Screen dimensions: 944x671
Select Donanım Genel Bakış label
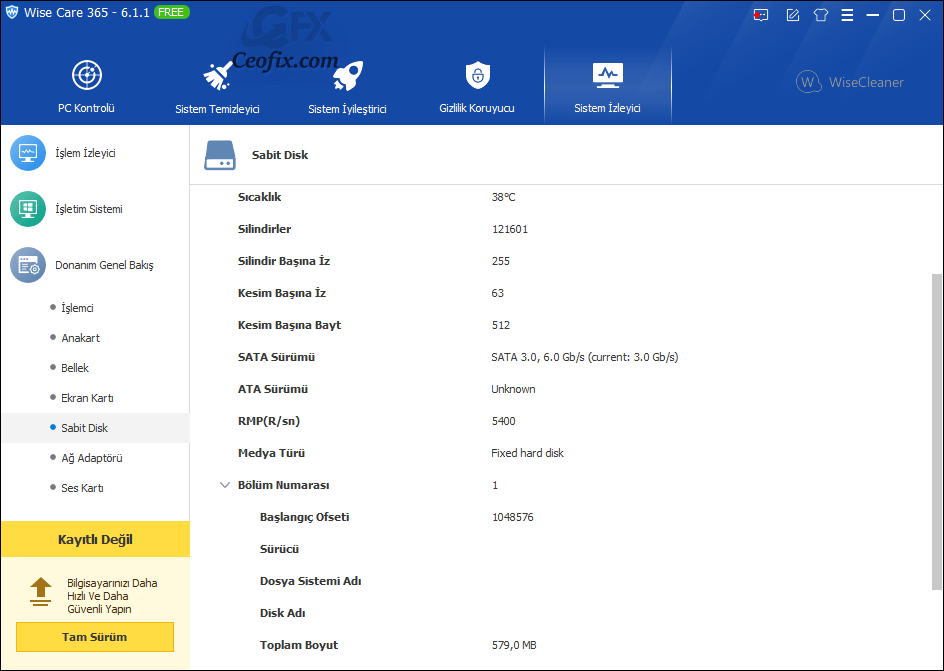pos(104,265)
